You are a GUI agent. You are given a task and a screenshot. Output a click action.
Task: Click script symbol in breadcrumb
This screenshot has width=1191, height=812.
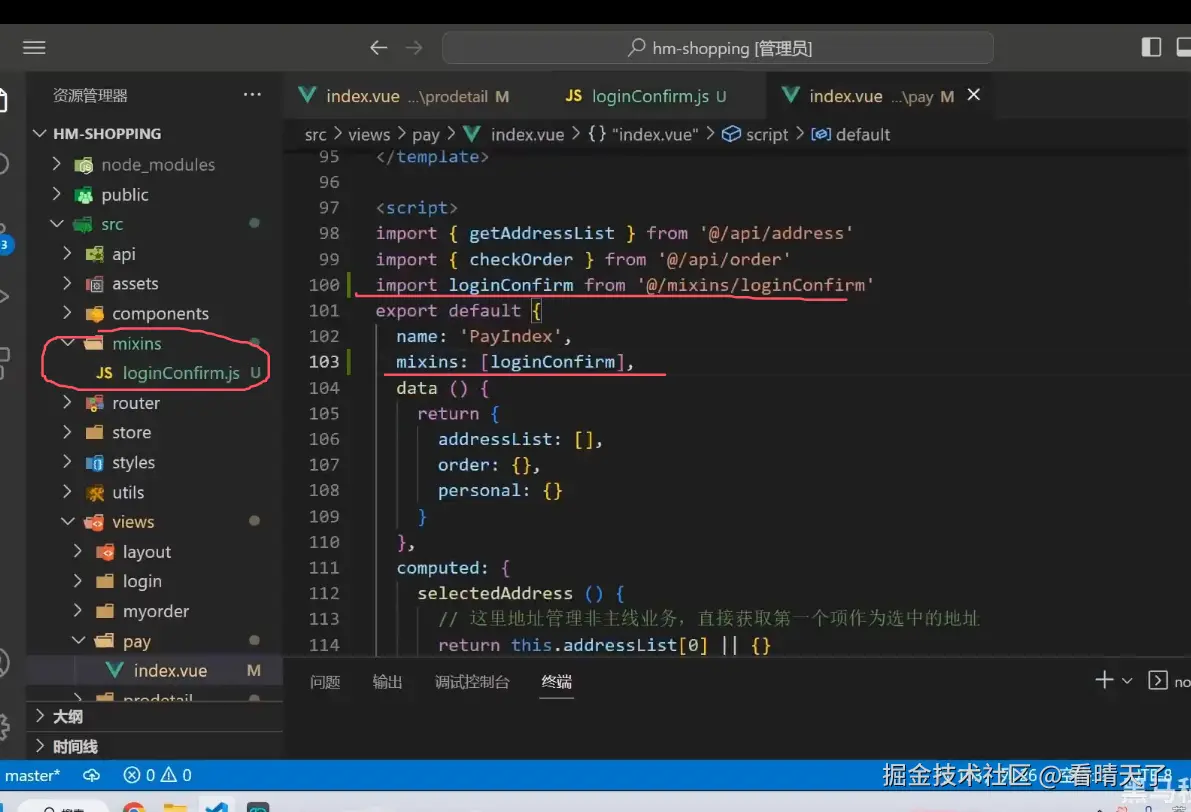coord(766,134)
